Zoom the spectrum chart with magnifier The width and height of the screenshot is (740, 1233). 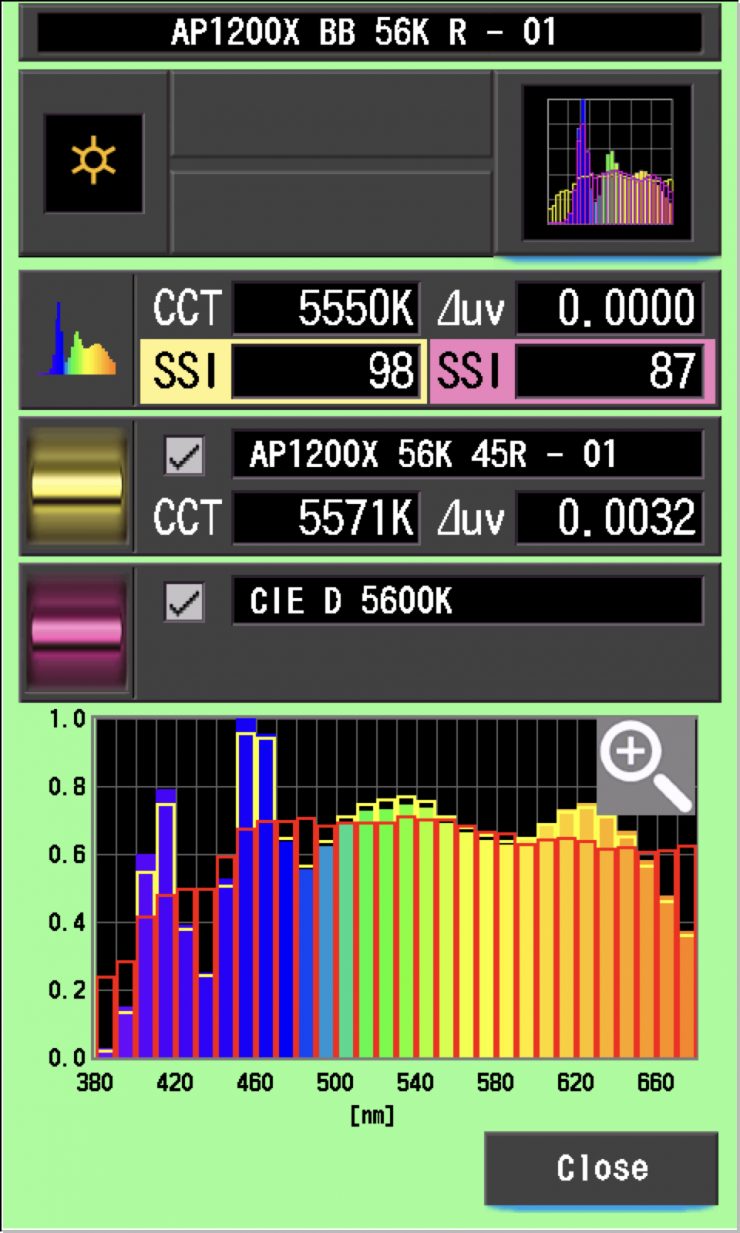[645, 765]
